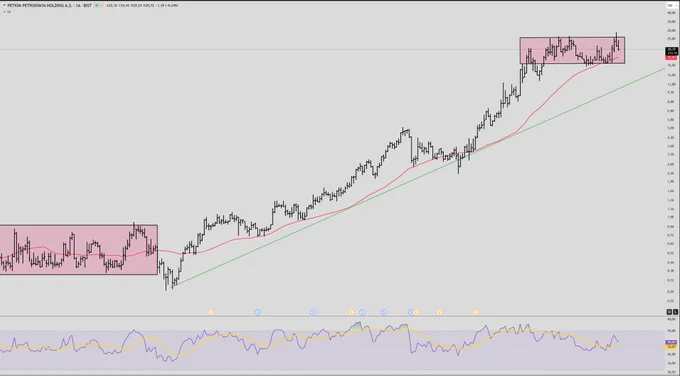Image resolution: width=680 pixels, height=376 pixels.
Task: Click the PETKİM PETROKİMYA HOLDİNG symbol title
Action: (49, 5)
